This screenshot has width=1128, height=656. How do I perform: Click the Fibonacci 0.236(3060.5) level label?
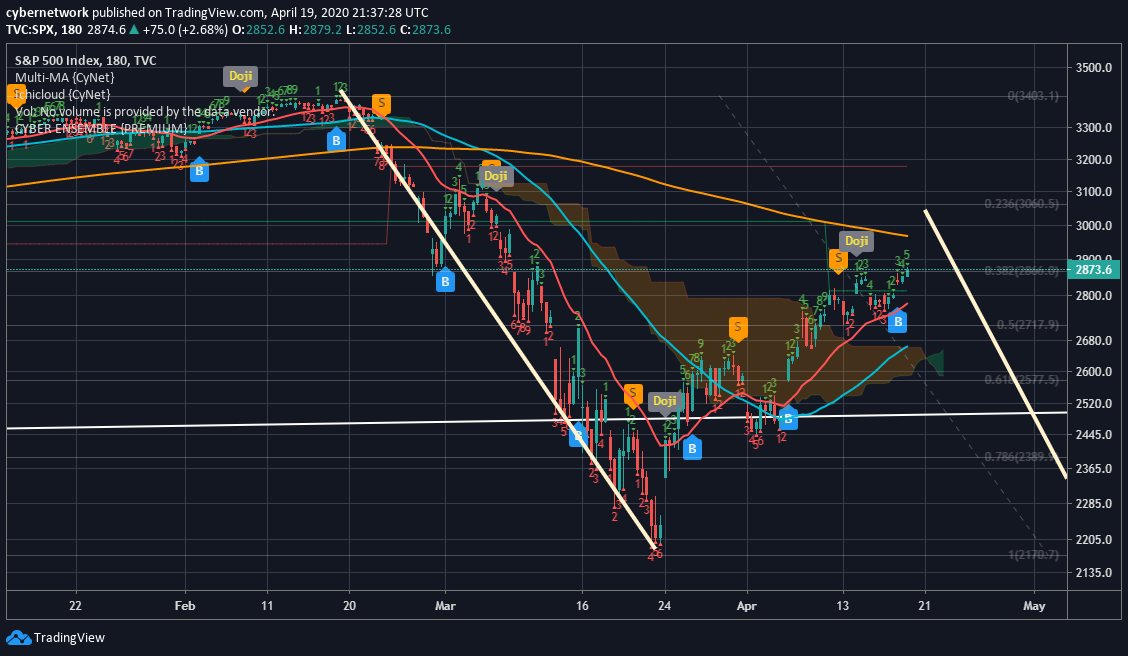point(1022,204)
